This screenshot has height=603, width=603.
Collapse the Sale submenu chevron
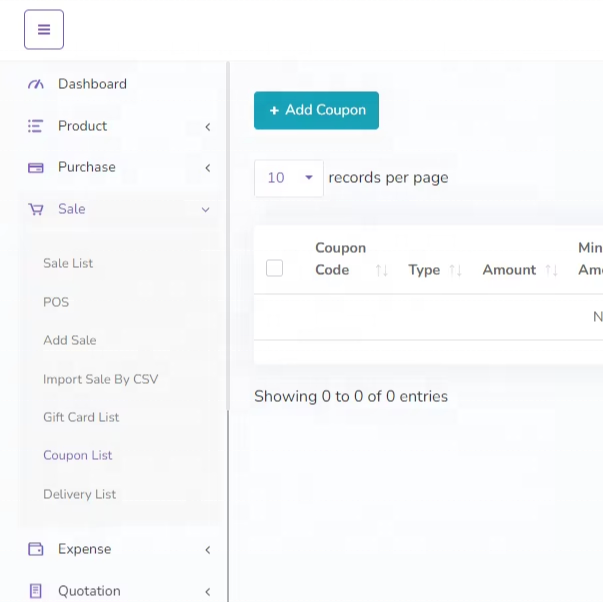tap(206, 210)
